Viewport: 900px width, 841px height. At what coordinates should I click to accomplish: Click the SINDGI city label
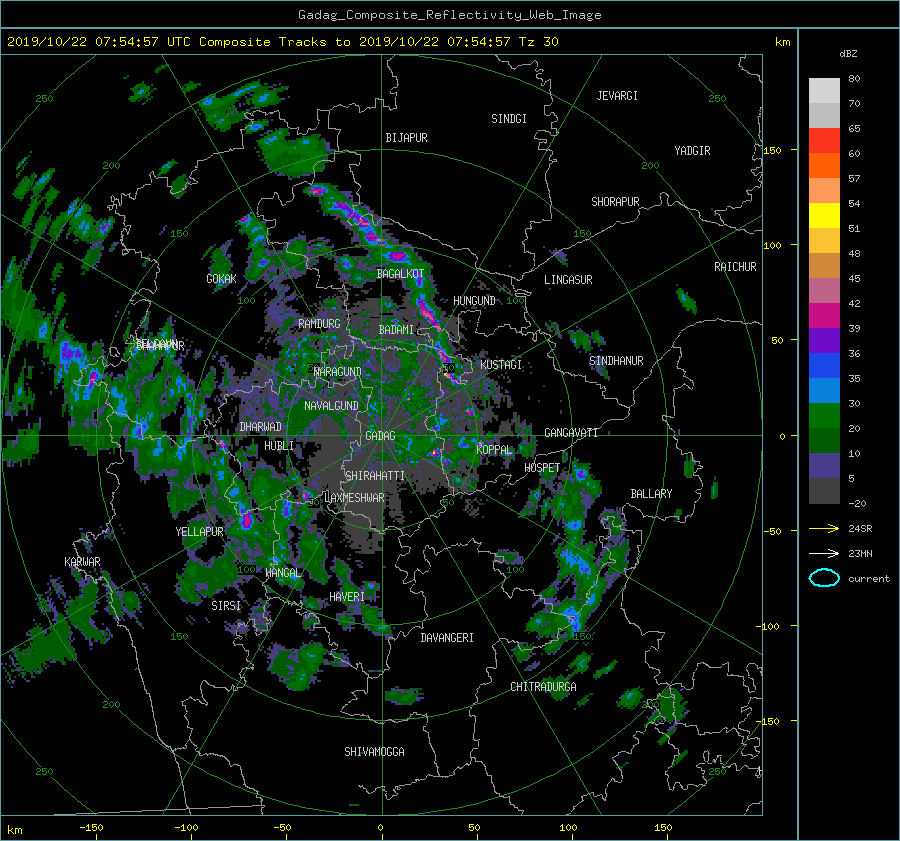(x=509, y=119)
